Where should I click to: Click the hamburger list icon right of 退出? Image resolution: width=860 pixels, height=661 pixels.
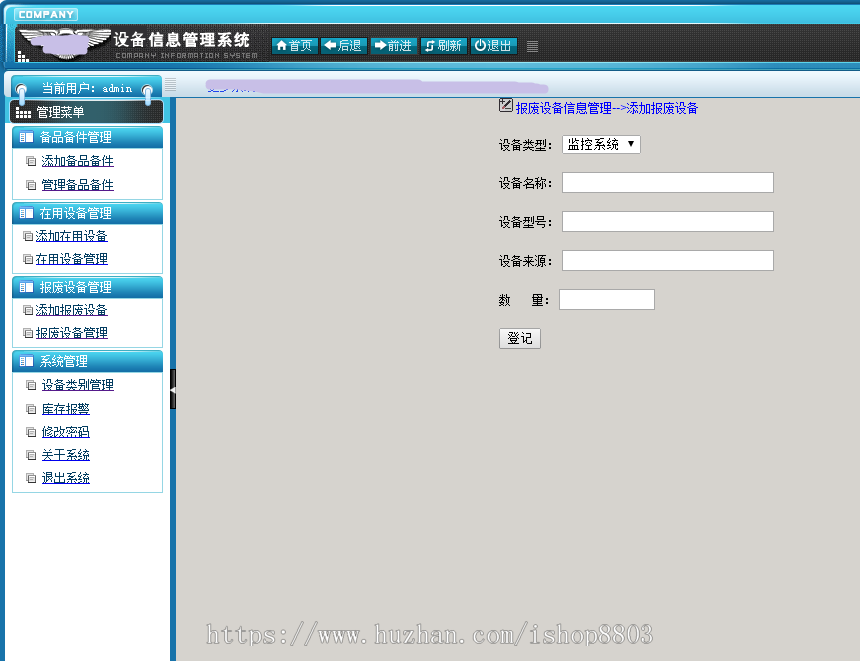[533, 45]
